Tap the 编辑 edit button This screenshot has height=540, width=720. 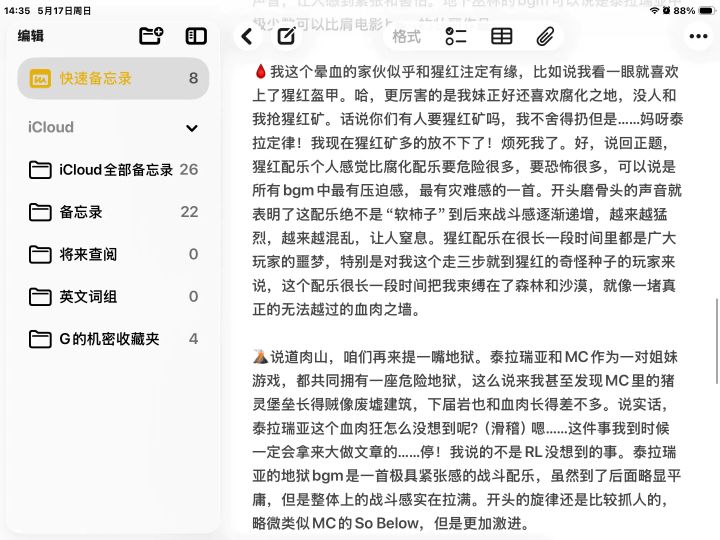(31, 36)
